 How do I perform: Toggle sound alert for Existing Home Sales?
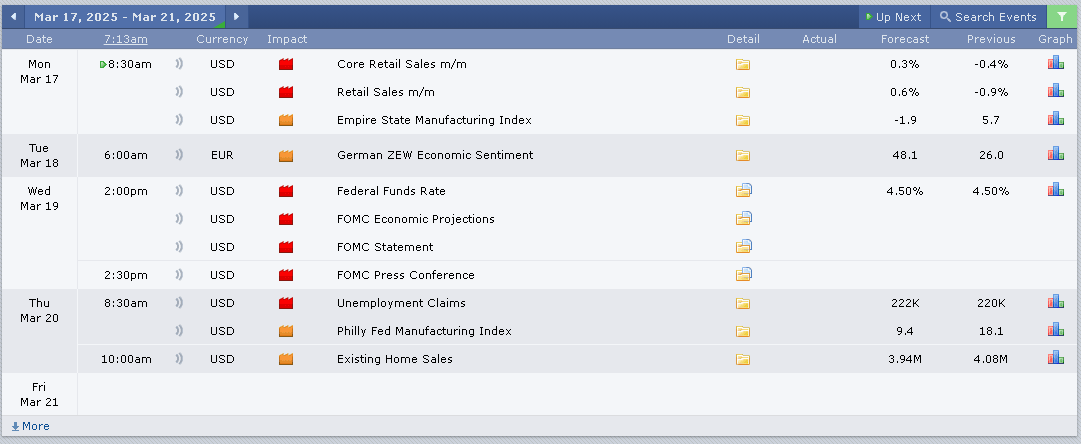(x=180, y=359)
